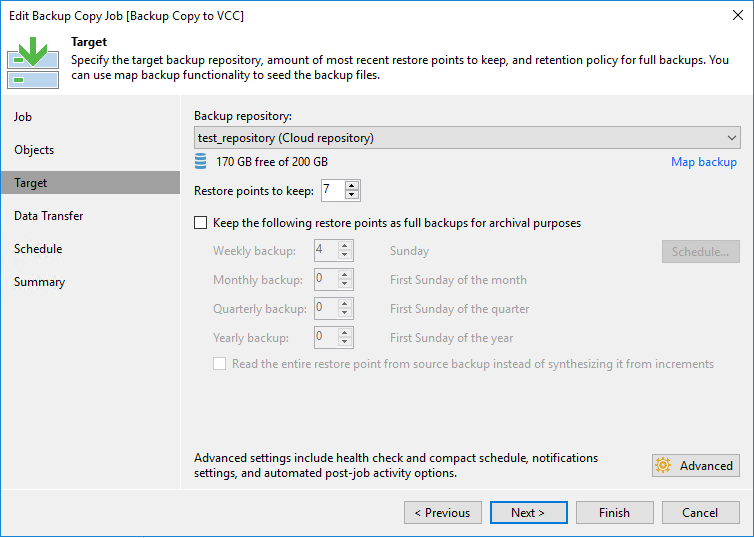The height and width of the screenshot is (538, 754).
Task: Open the Schedule... button for archival backups
Action: click(x=701, y=251)
